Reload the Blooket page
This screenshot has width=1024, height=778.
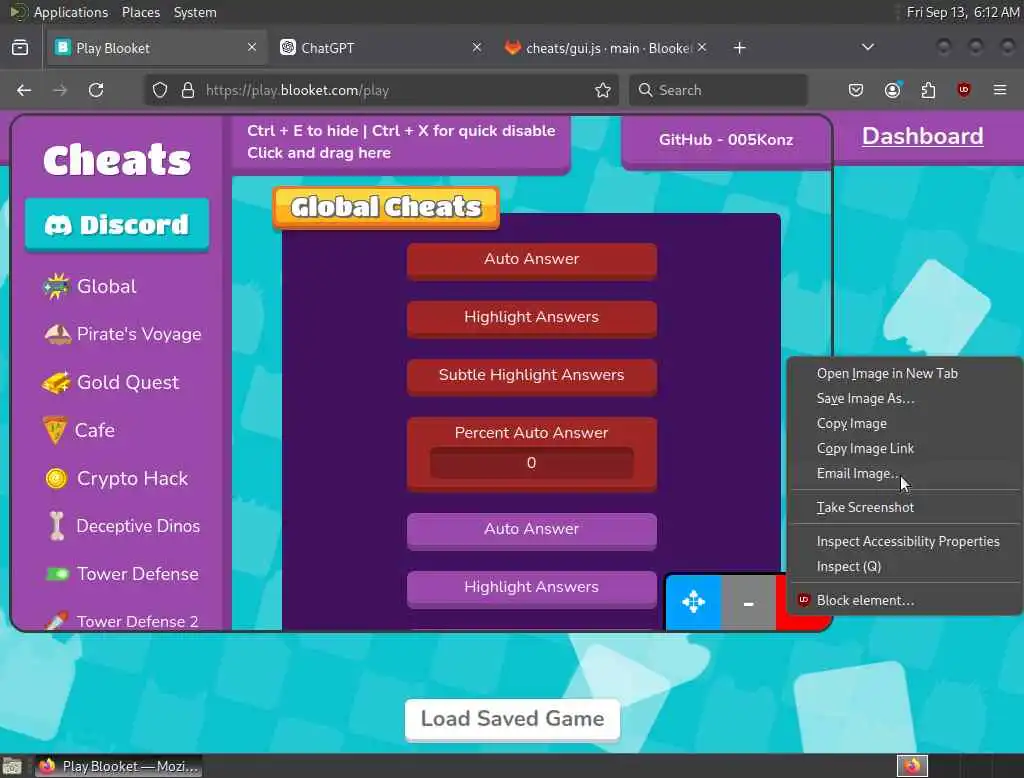(x=96, y=90)
